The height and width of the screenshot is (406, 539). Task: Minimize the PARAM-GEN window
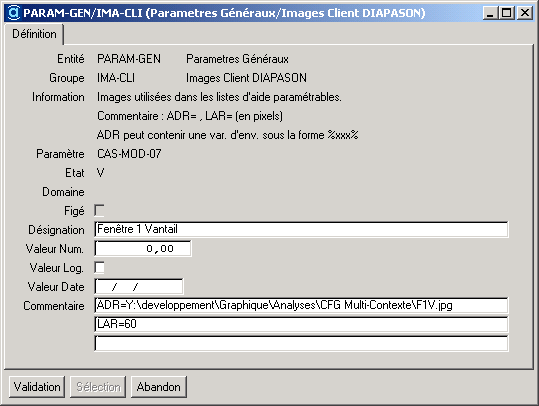[490, 13]
